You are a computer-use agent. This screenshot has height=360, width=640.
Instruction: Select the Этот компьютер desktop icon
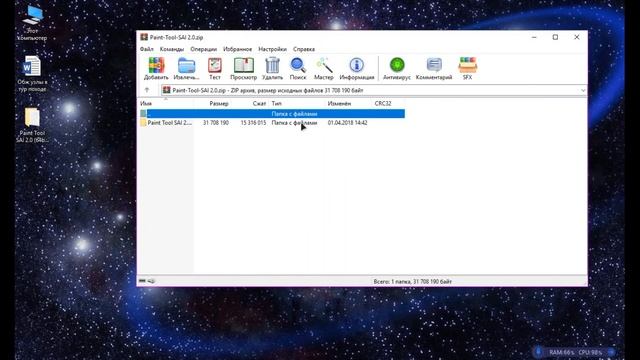[x=32, y=23]
